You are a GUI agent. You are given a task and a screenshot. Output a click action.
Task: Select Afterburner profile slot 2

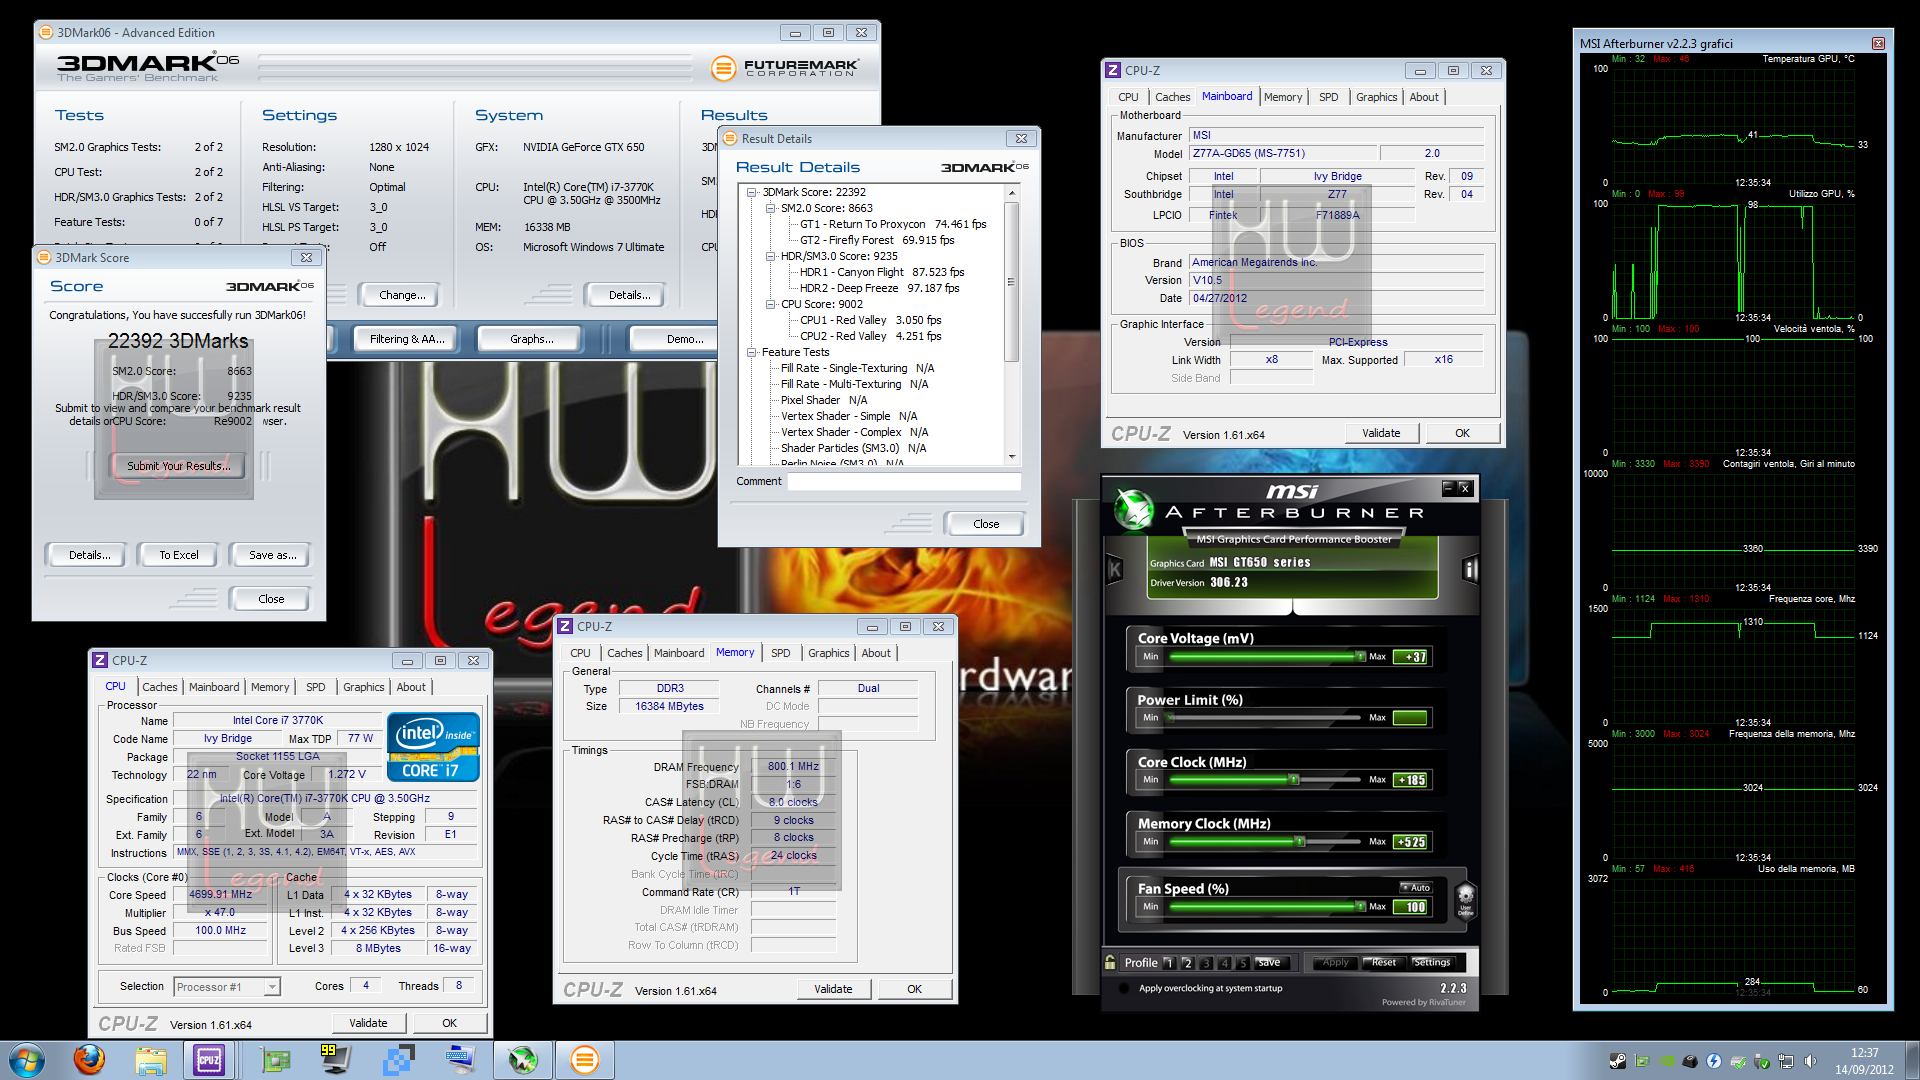[1187, 963]
